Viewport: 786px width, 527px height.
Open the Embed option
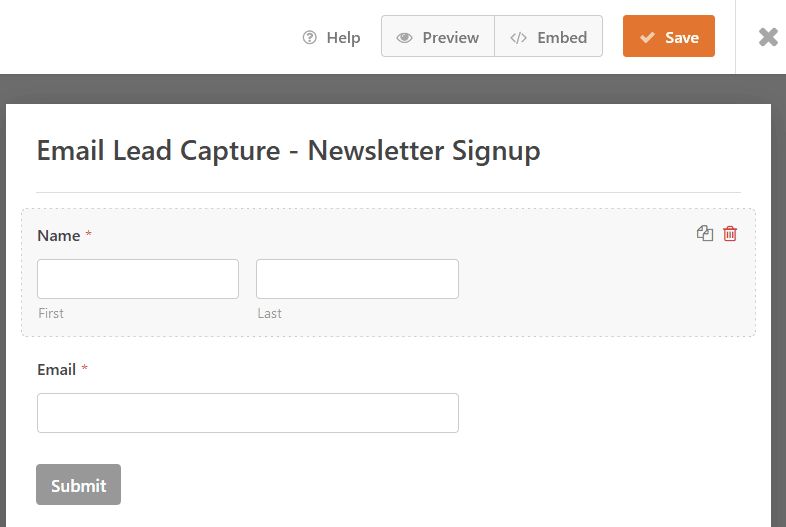[561, 38]
